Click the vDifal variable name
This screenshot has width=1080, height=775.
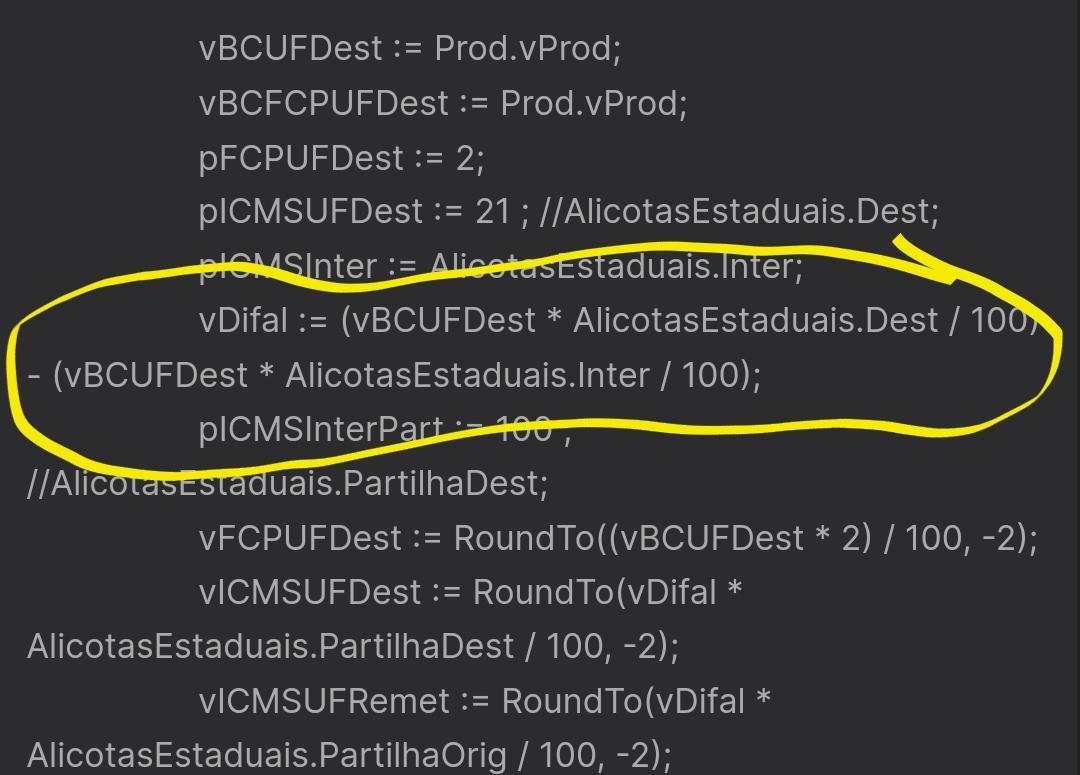[242, 320]
